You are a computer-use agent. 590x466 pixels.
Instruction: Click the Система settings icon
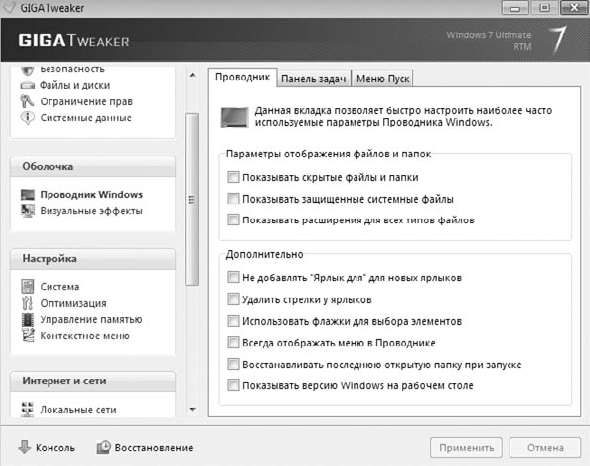coord(27,286)
